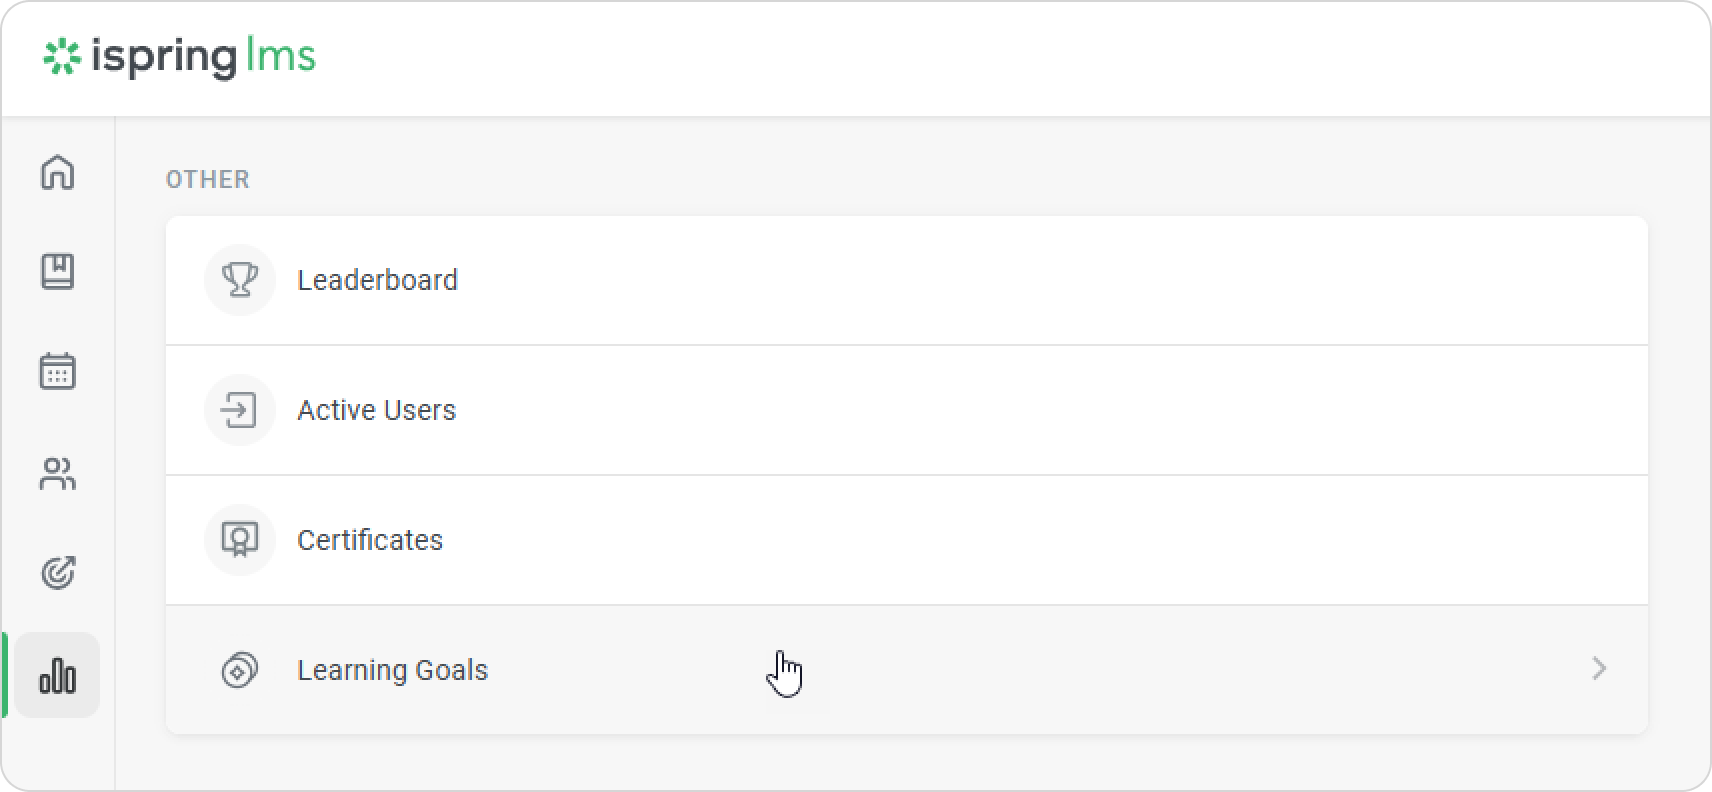Screen dimensions: 1712x792
Task: Click empty space in the Certificates row
Action: pyautogui.click(x=1000, y=540)
